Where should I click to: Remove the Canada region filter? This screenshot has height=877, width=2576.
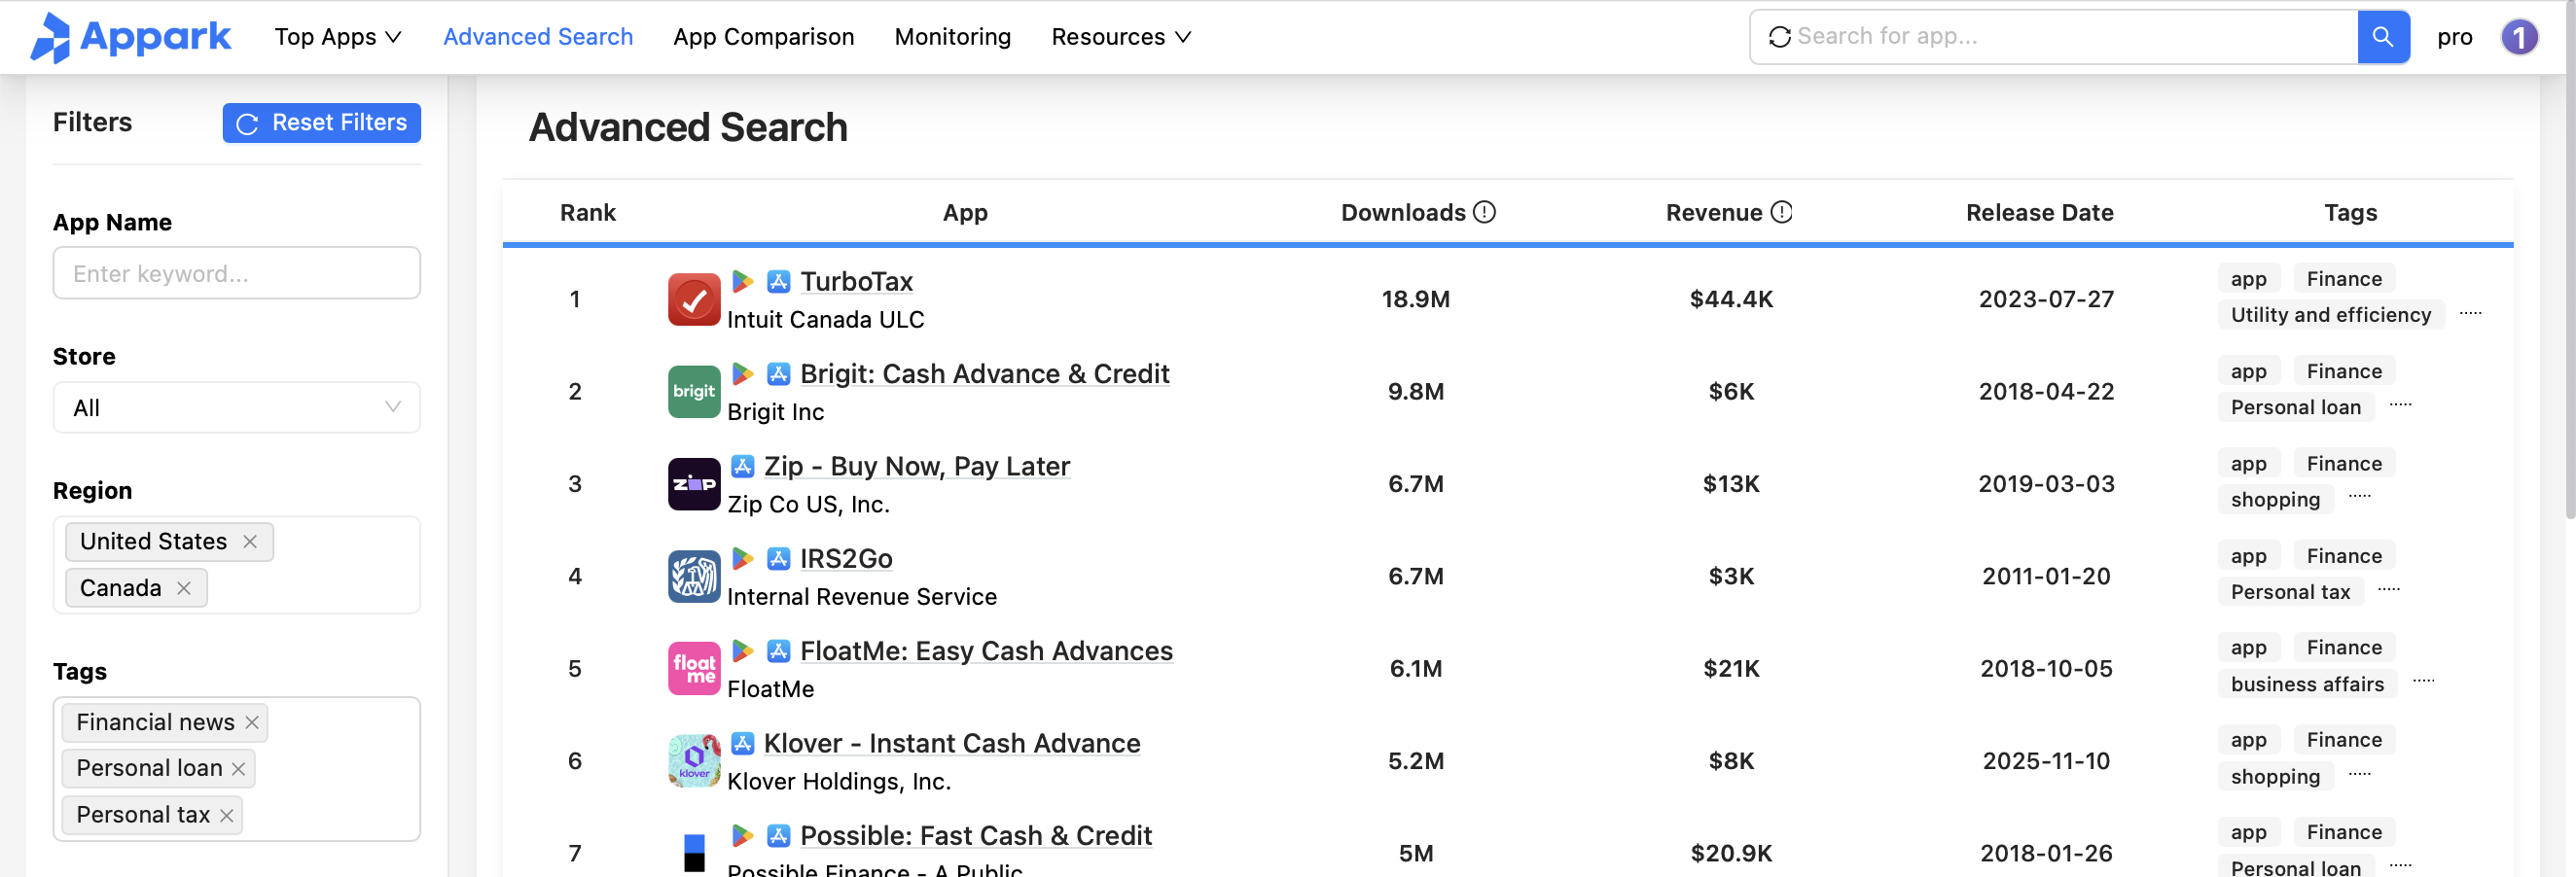pyautogui.click(x=184, y=588)
